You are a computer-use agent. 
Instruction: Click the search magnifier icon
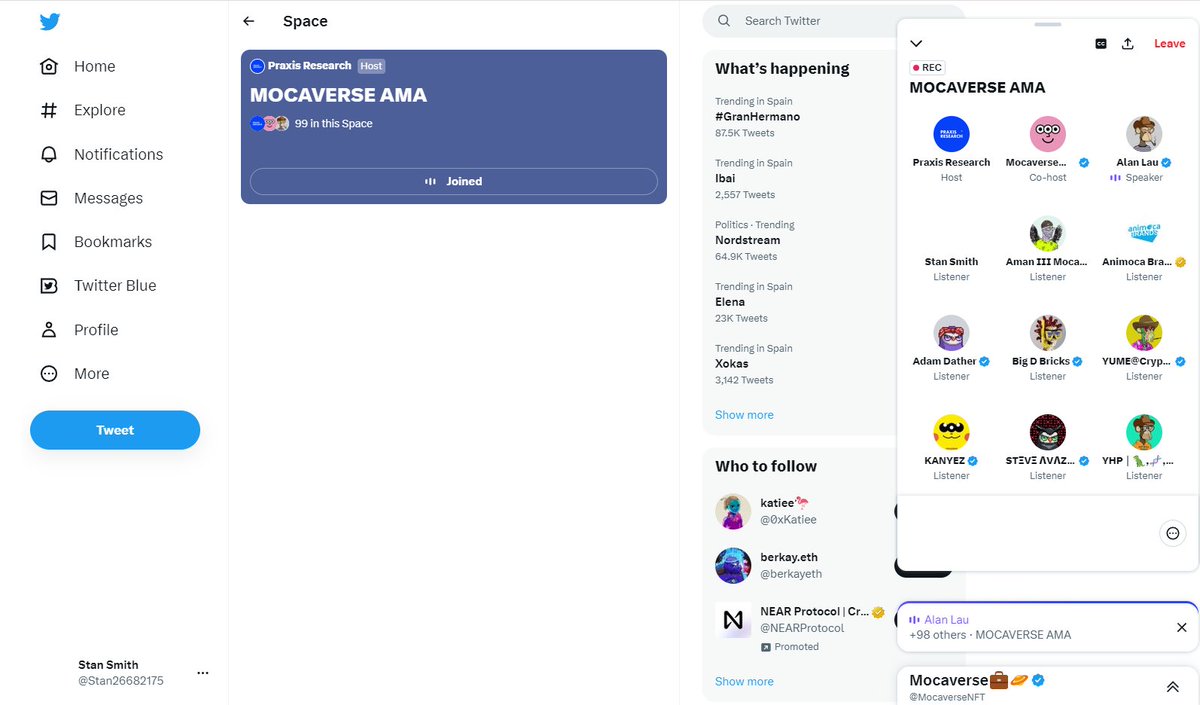click(724, 20)
